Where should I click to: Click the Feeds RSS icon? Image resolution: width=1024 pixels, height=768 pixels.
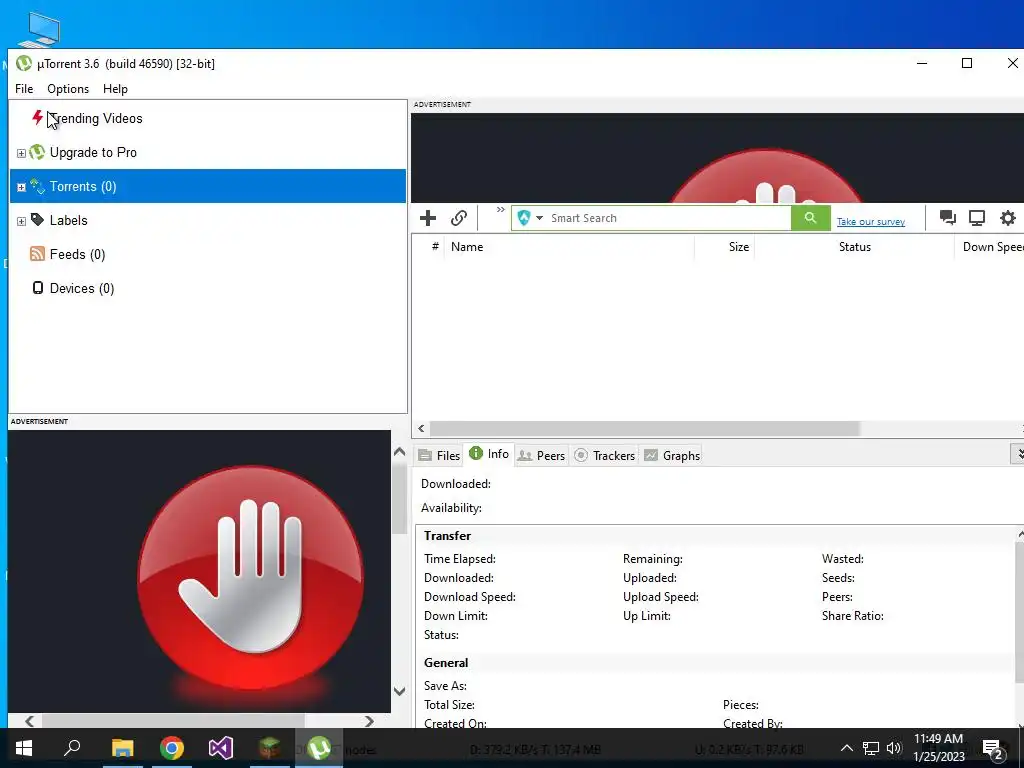click(x=37, y=254)
